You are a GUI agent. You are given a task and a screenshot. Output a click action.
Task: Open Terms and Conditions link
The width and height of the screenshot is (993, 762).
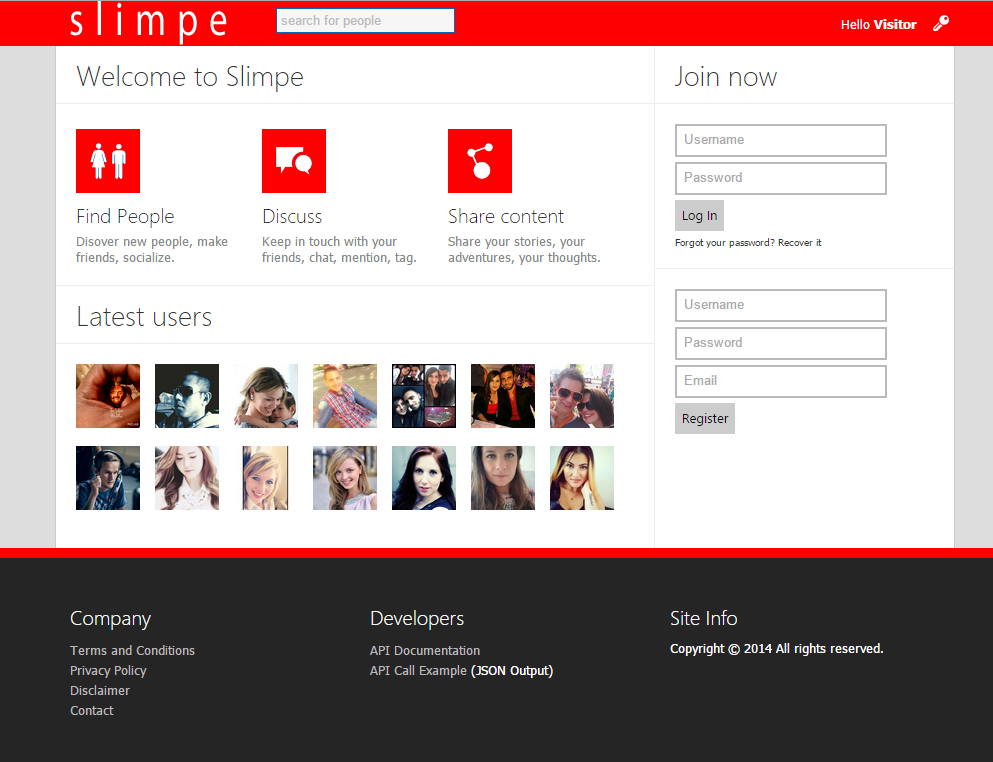coord(132,651)
